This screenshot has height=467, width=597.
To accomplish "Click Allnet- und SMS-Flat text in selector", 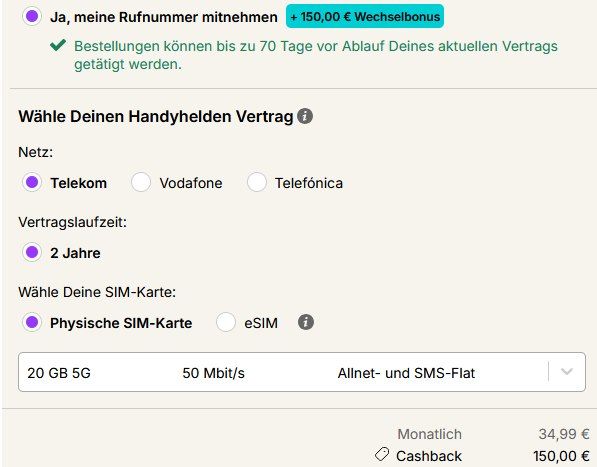I will pyautogui.click(x=406, y=373).
